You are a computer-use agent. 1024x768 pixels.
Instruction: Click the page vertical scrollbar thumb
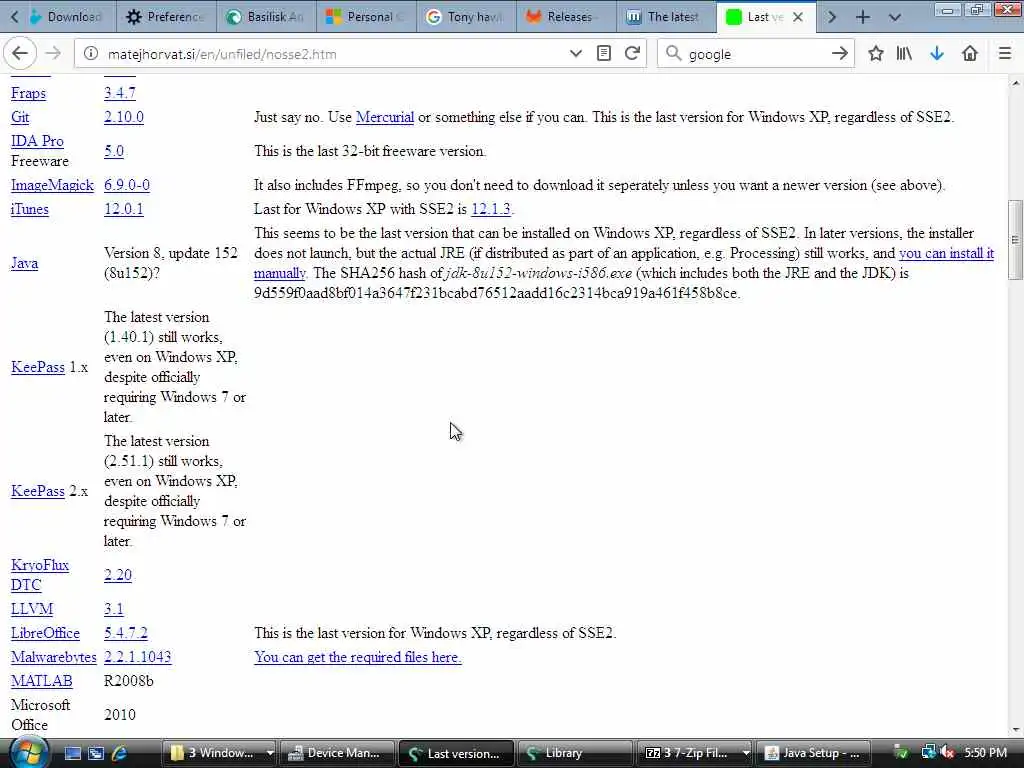coord(1016,240)
